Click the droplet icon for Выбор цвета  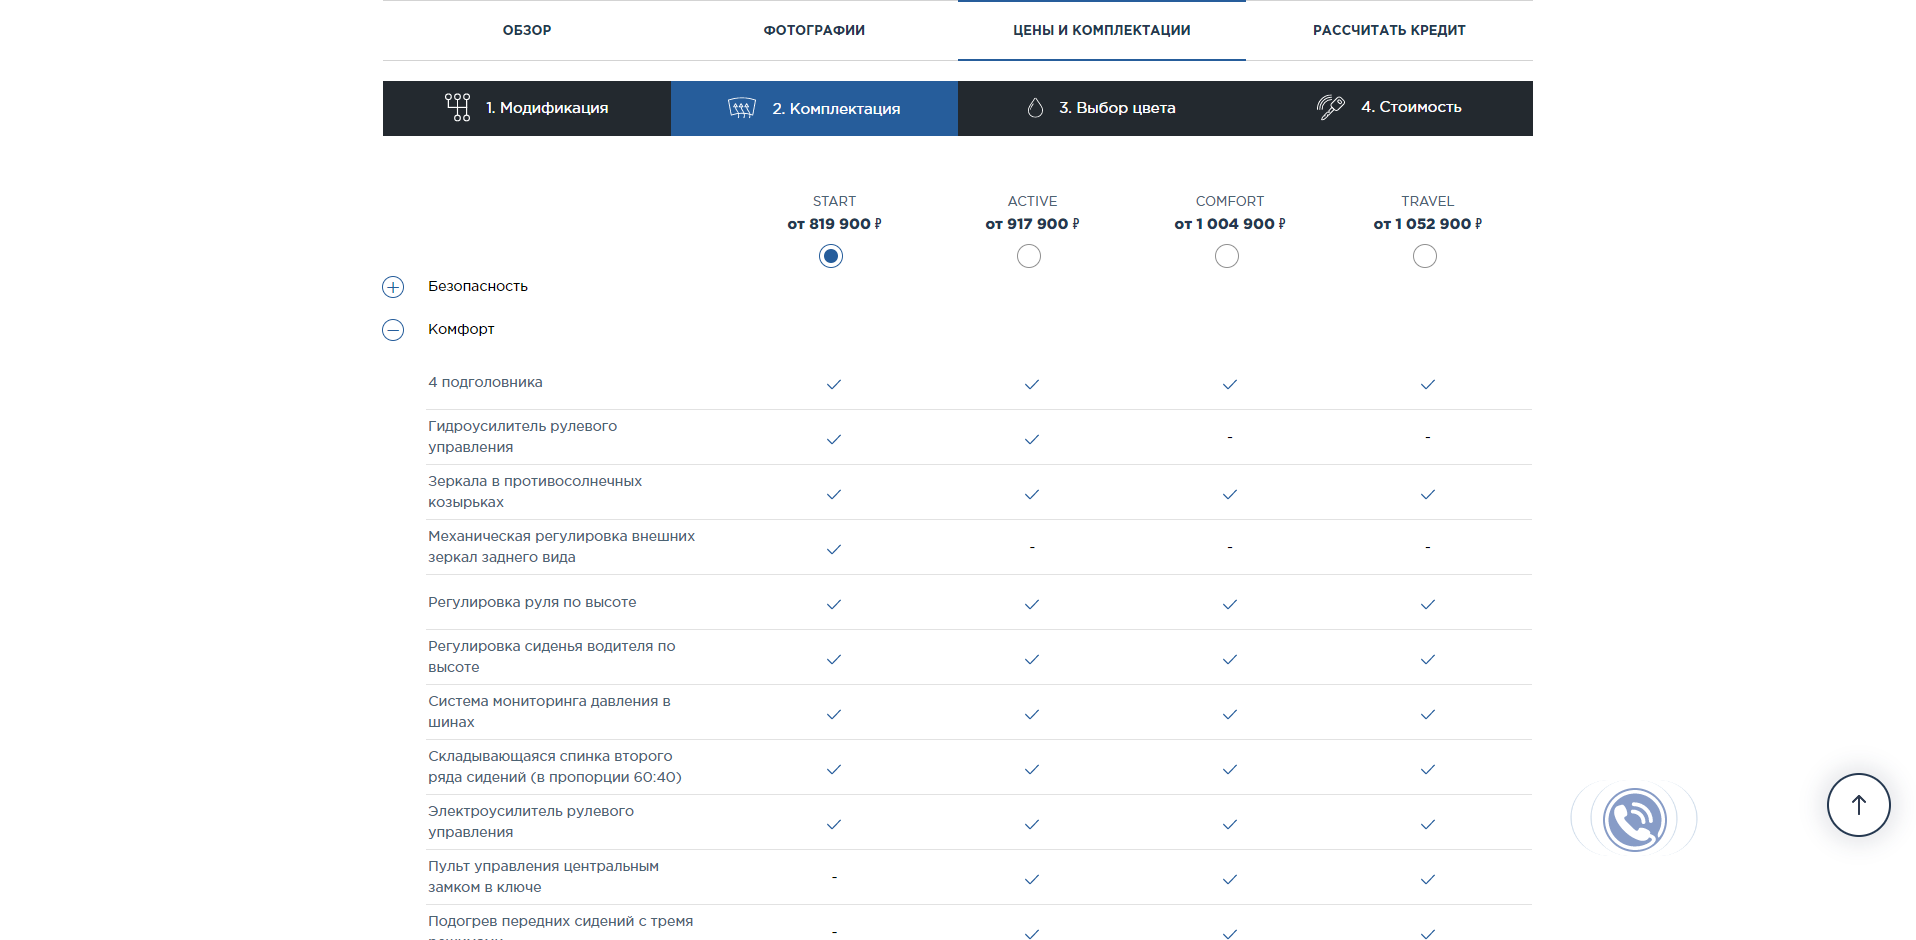(x=1035, y=108)
